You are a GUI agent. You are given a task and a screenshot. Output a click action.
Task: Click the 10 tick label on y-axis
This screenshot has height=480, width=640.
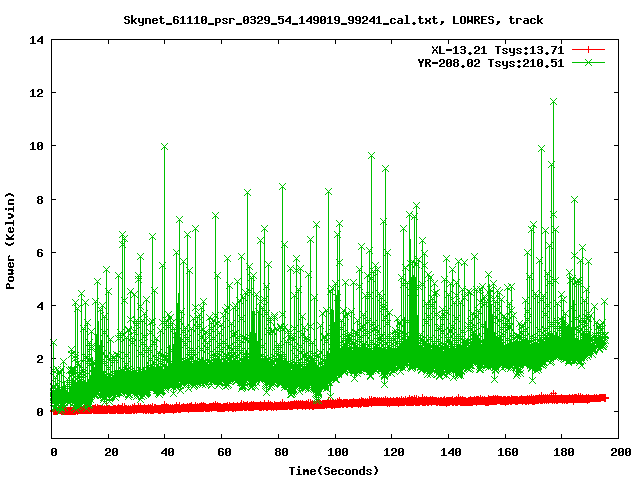37,146
